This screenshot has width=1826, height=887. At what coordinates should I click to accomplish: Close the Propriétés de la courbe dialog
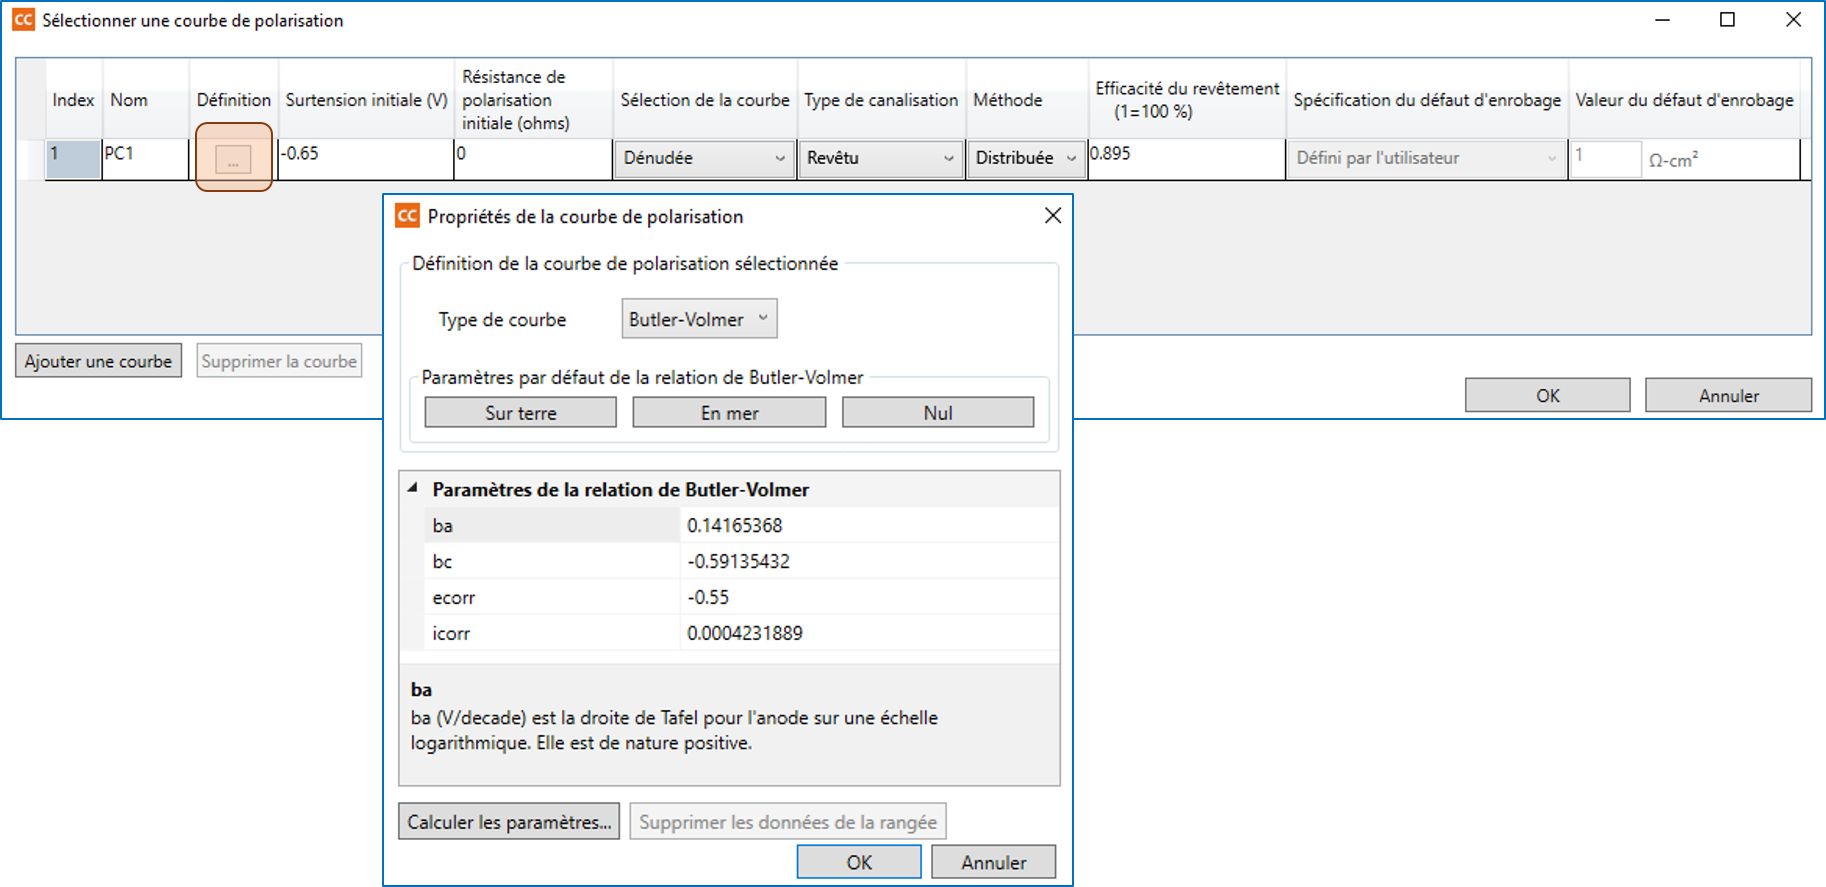1052,216
